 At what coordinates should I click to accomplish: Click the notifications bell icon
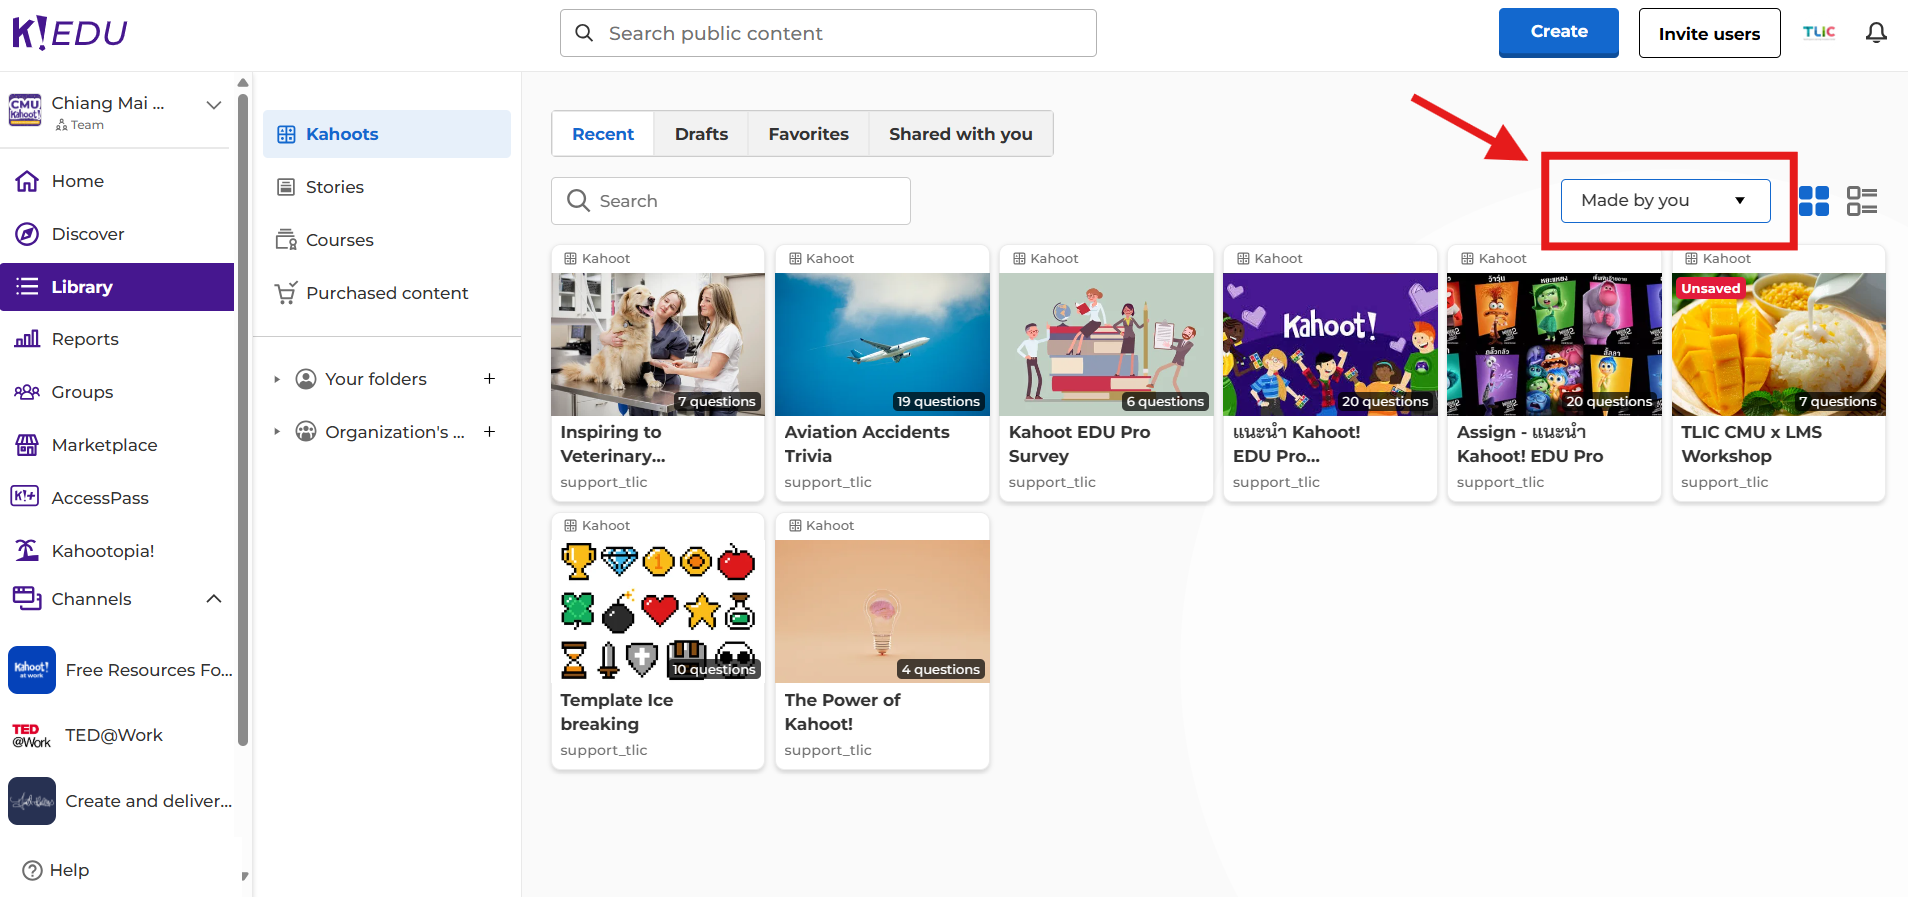[x=1876, y=33]
